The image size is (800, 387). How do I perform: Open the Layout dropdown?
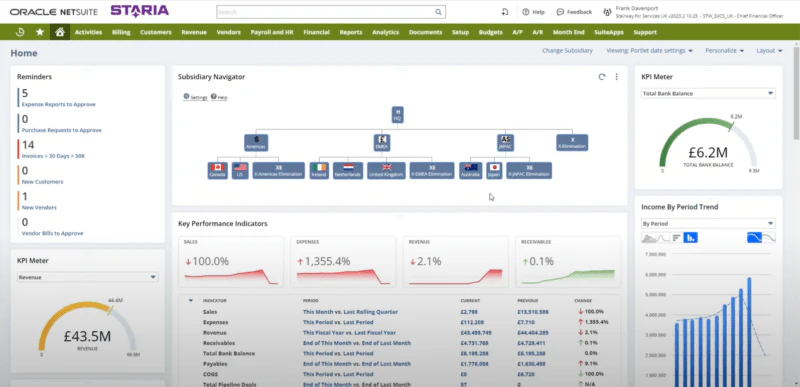pos(769,51)
